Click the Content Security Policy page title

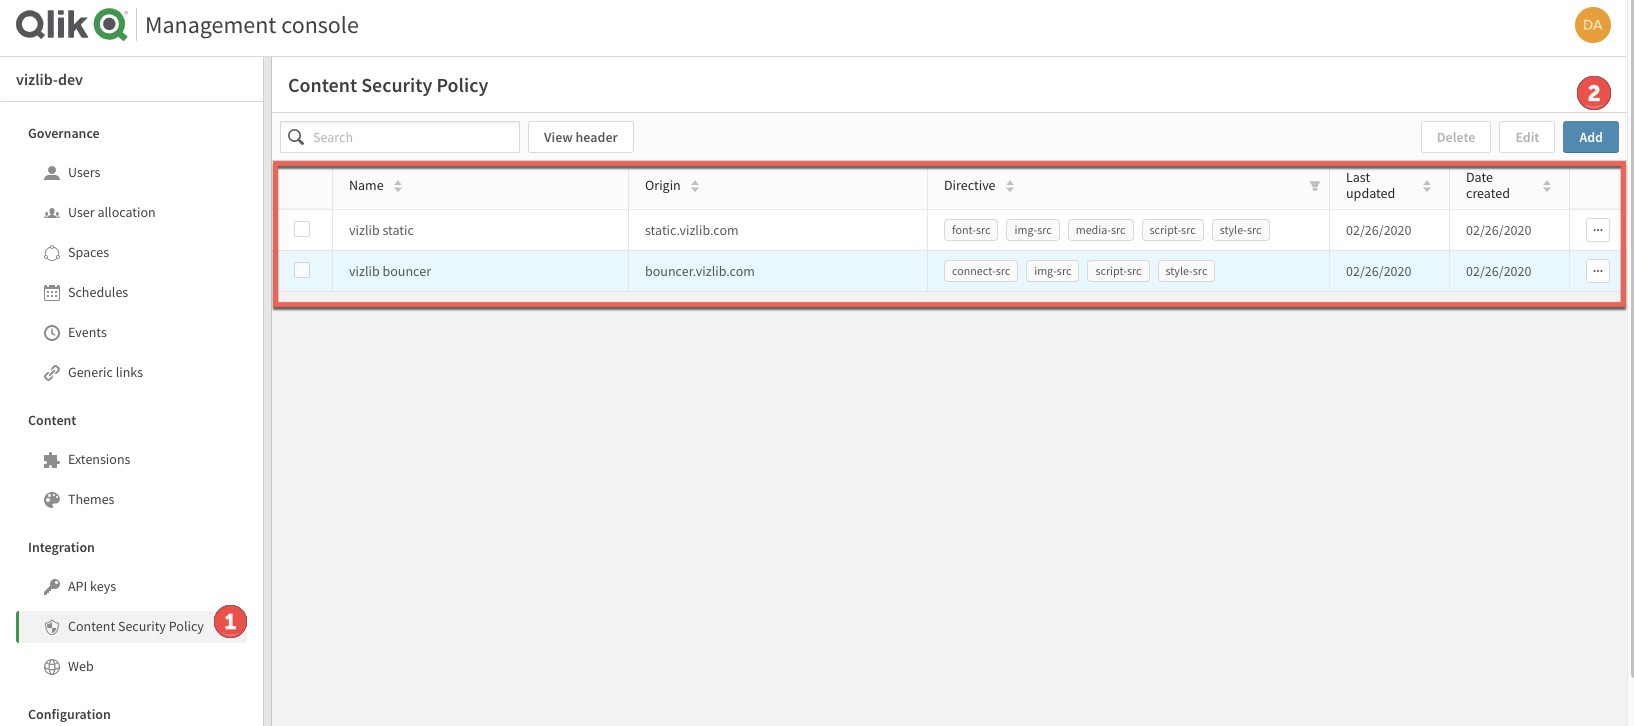coord(388,86)
